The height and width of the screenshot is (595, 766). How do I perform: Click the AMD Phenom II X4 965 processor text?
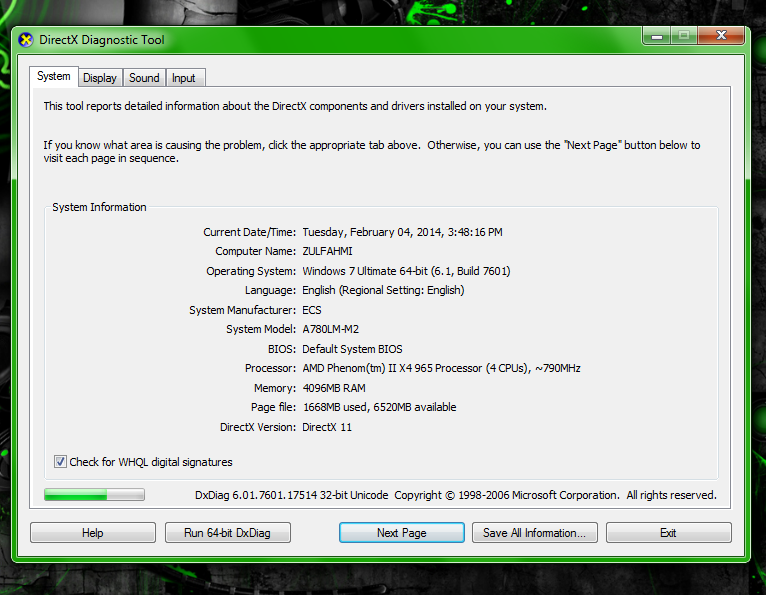point(441,368)
